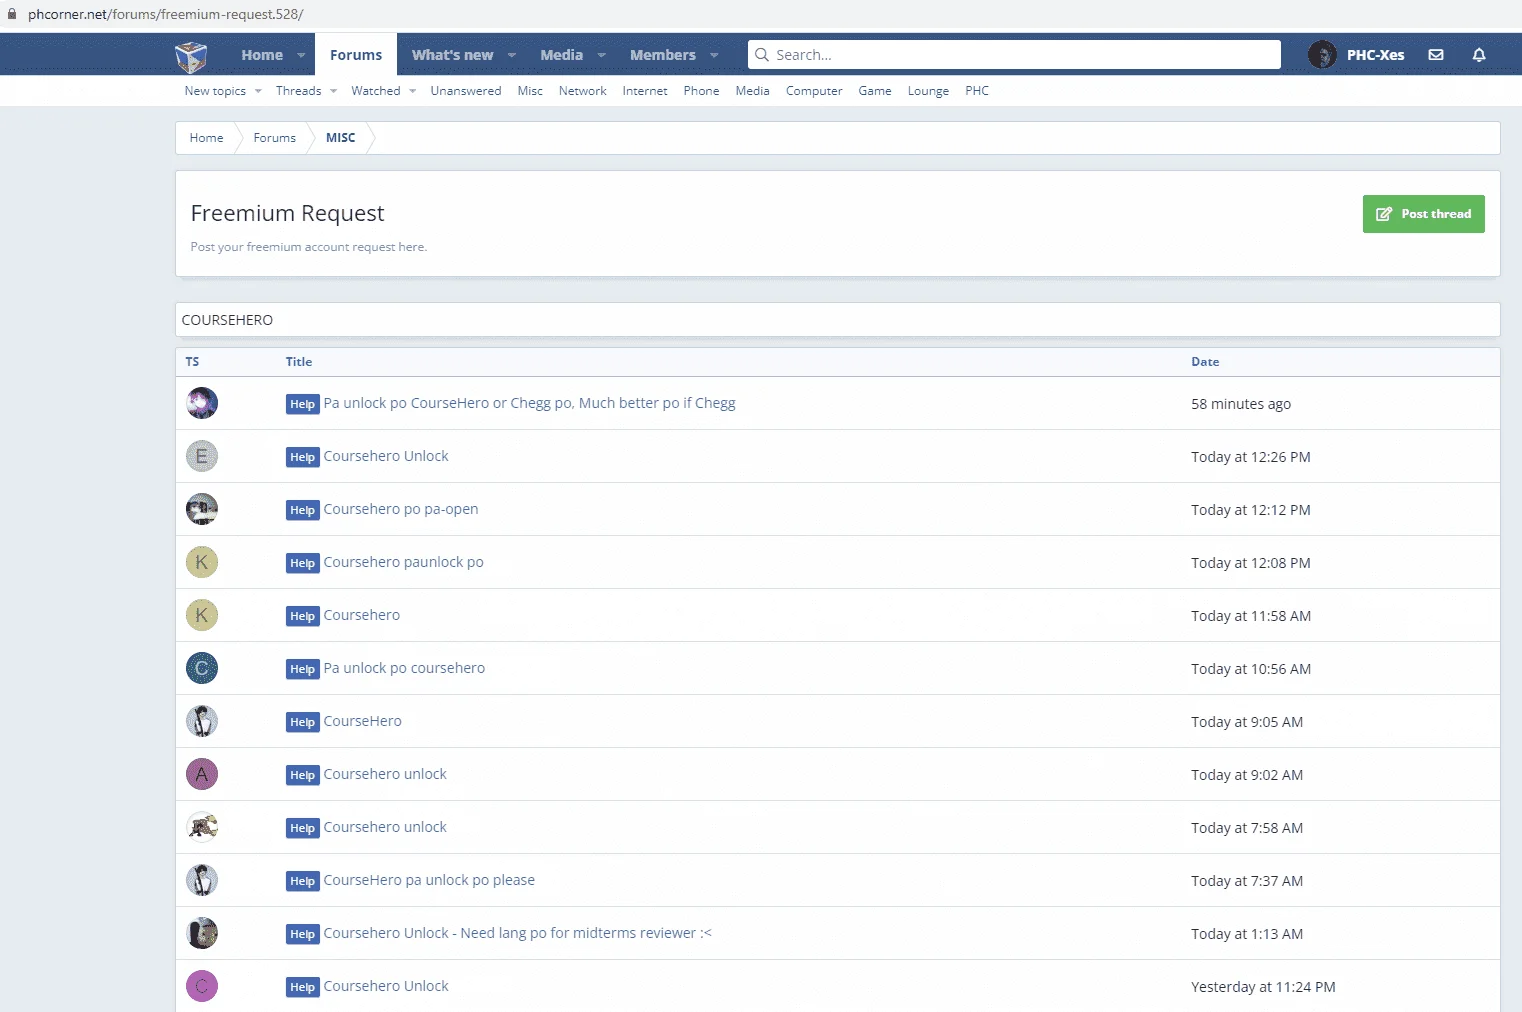
Task: Open thread 'Coursehero Unlock - Need lang po for midterms reviewer'
Action: (x=517, y=933)
